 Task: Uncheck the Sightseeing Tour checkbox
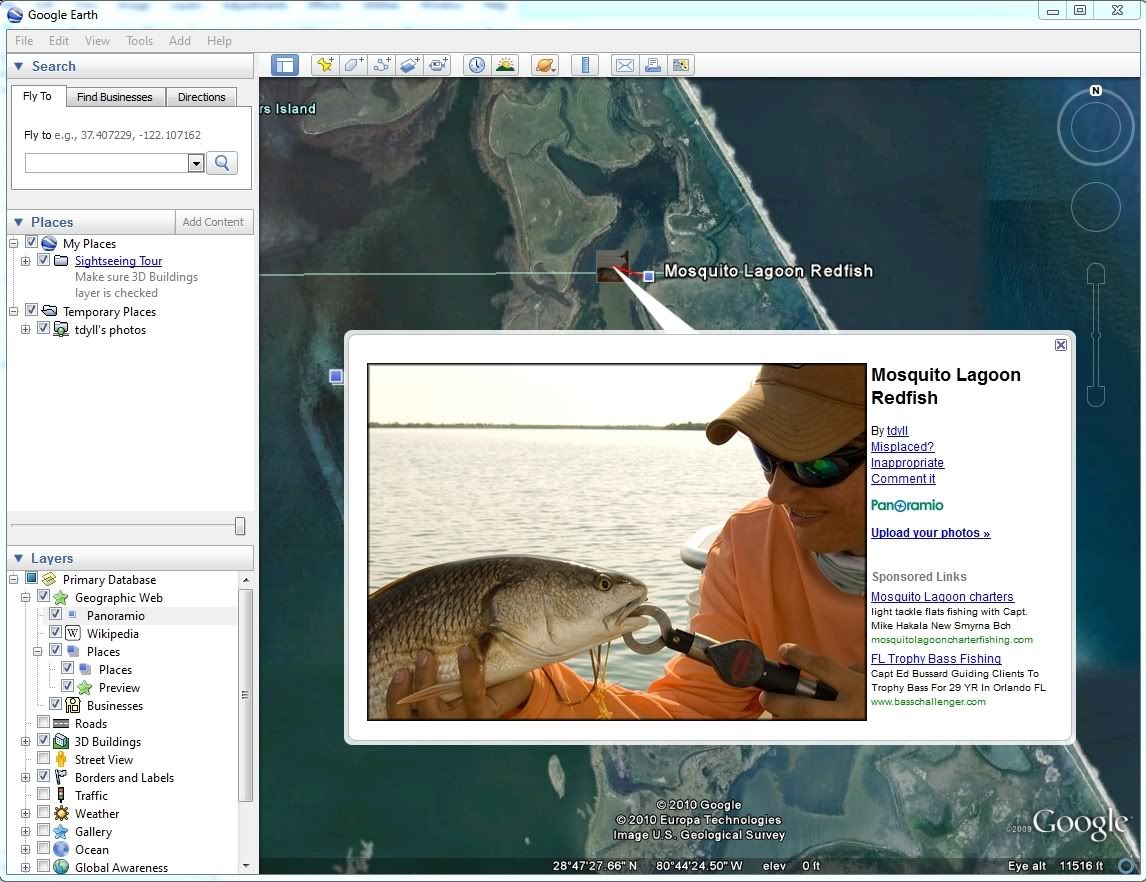point(44,259)
